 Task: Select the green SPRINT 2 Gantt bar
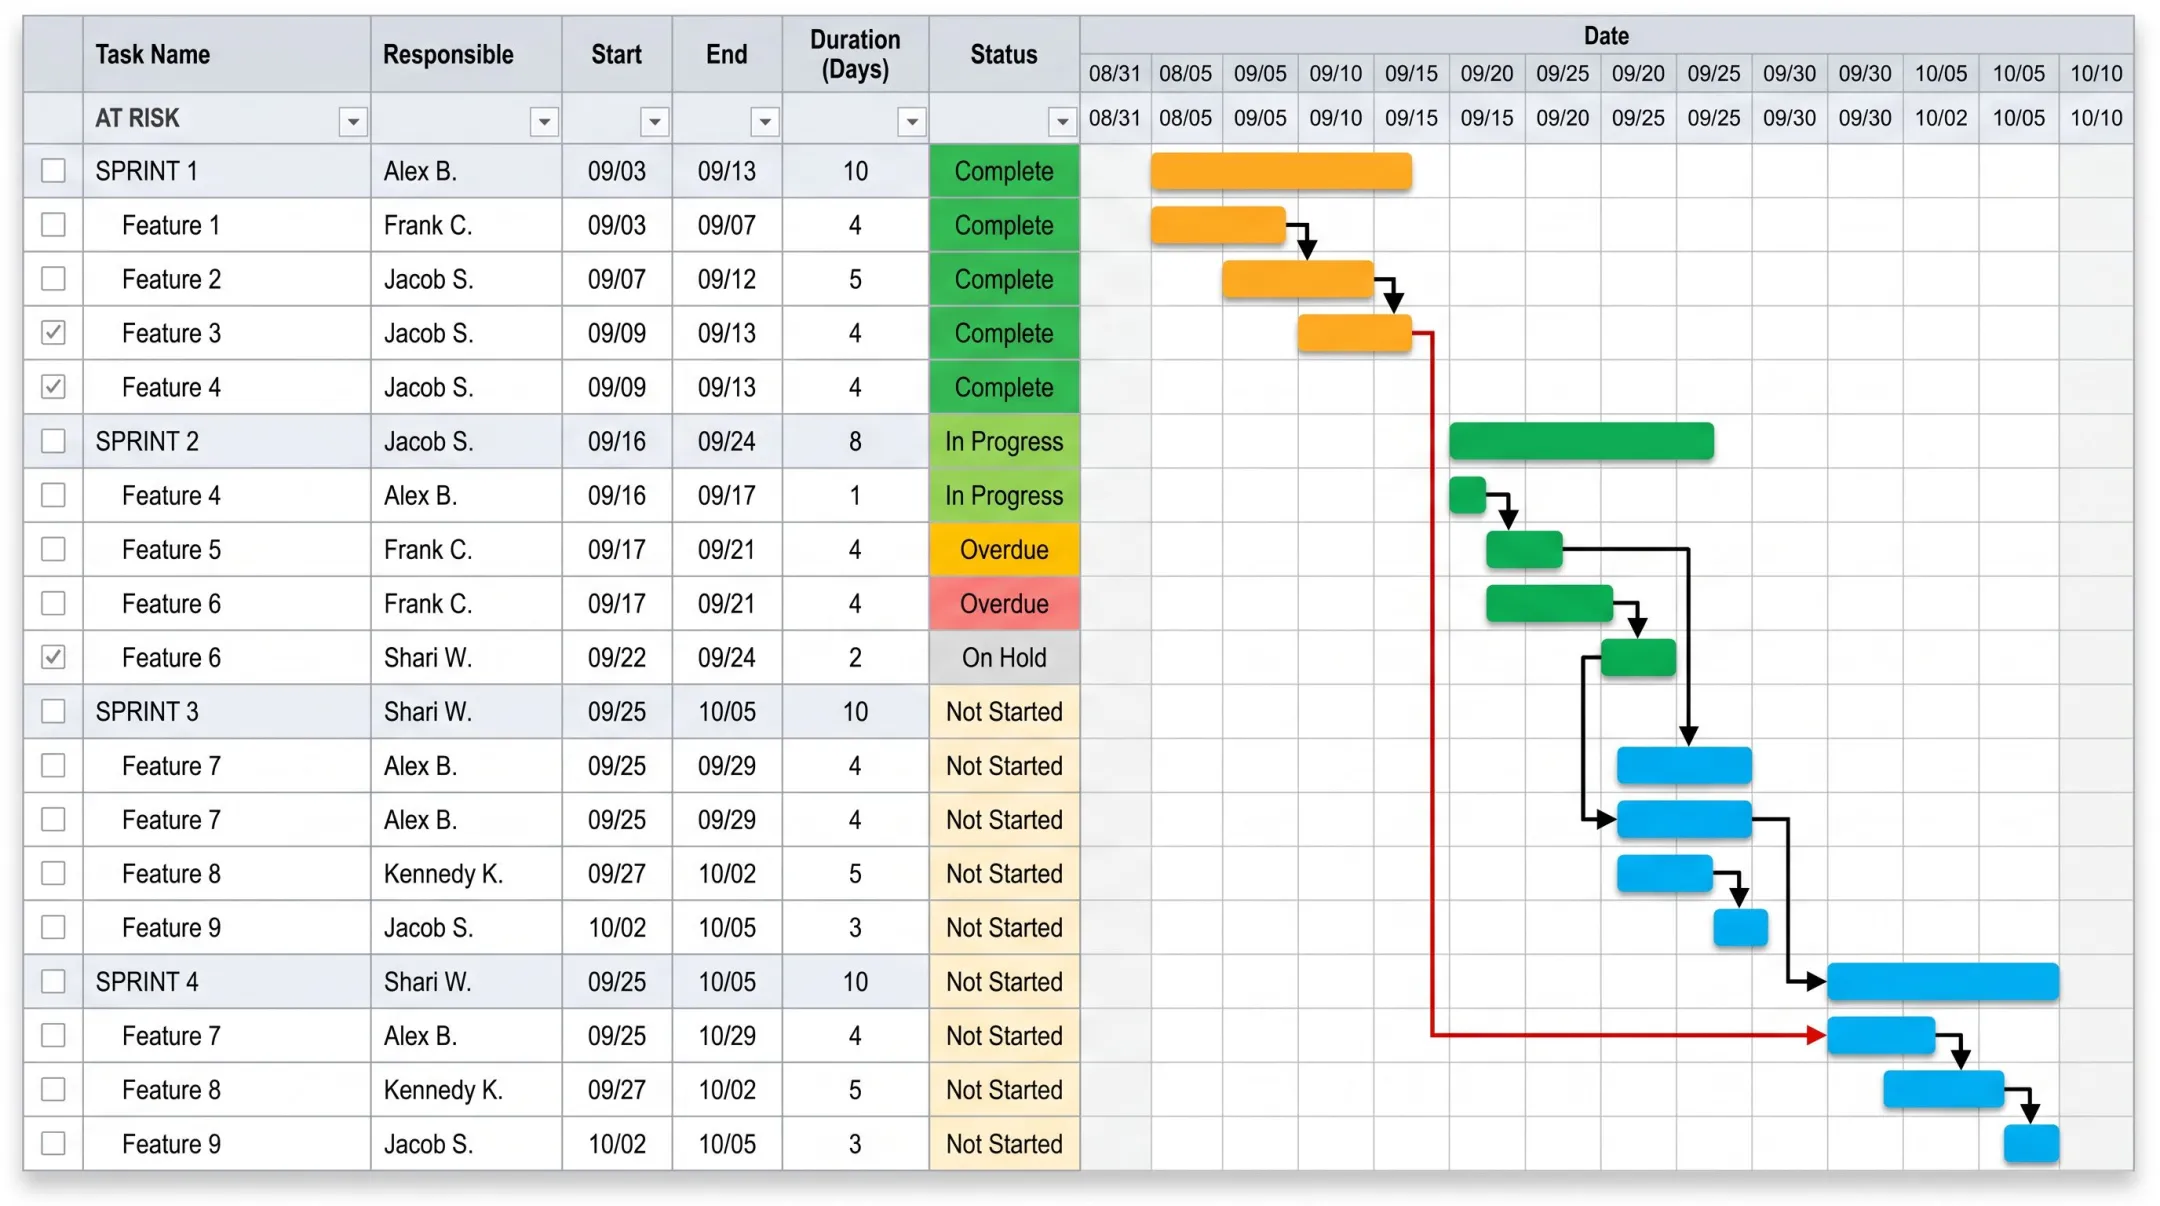(1581, 441)
